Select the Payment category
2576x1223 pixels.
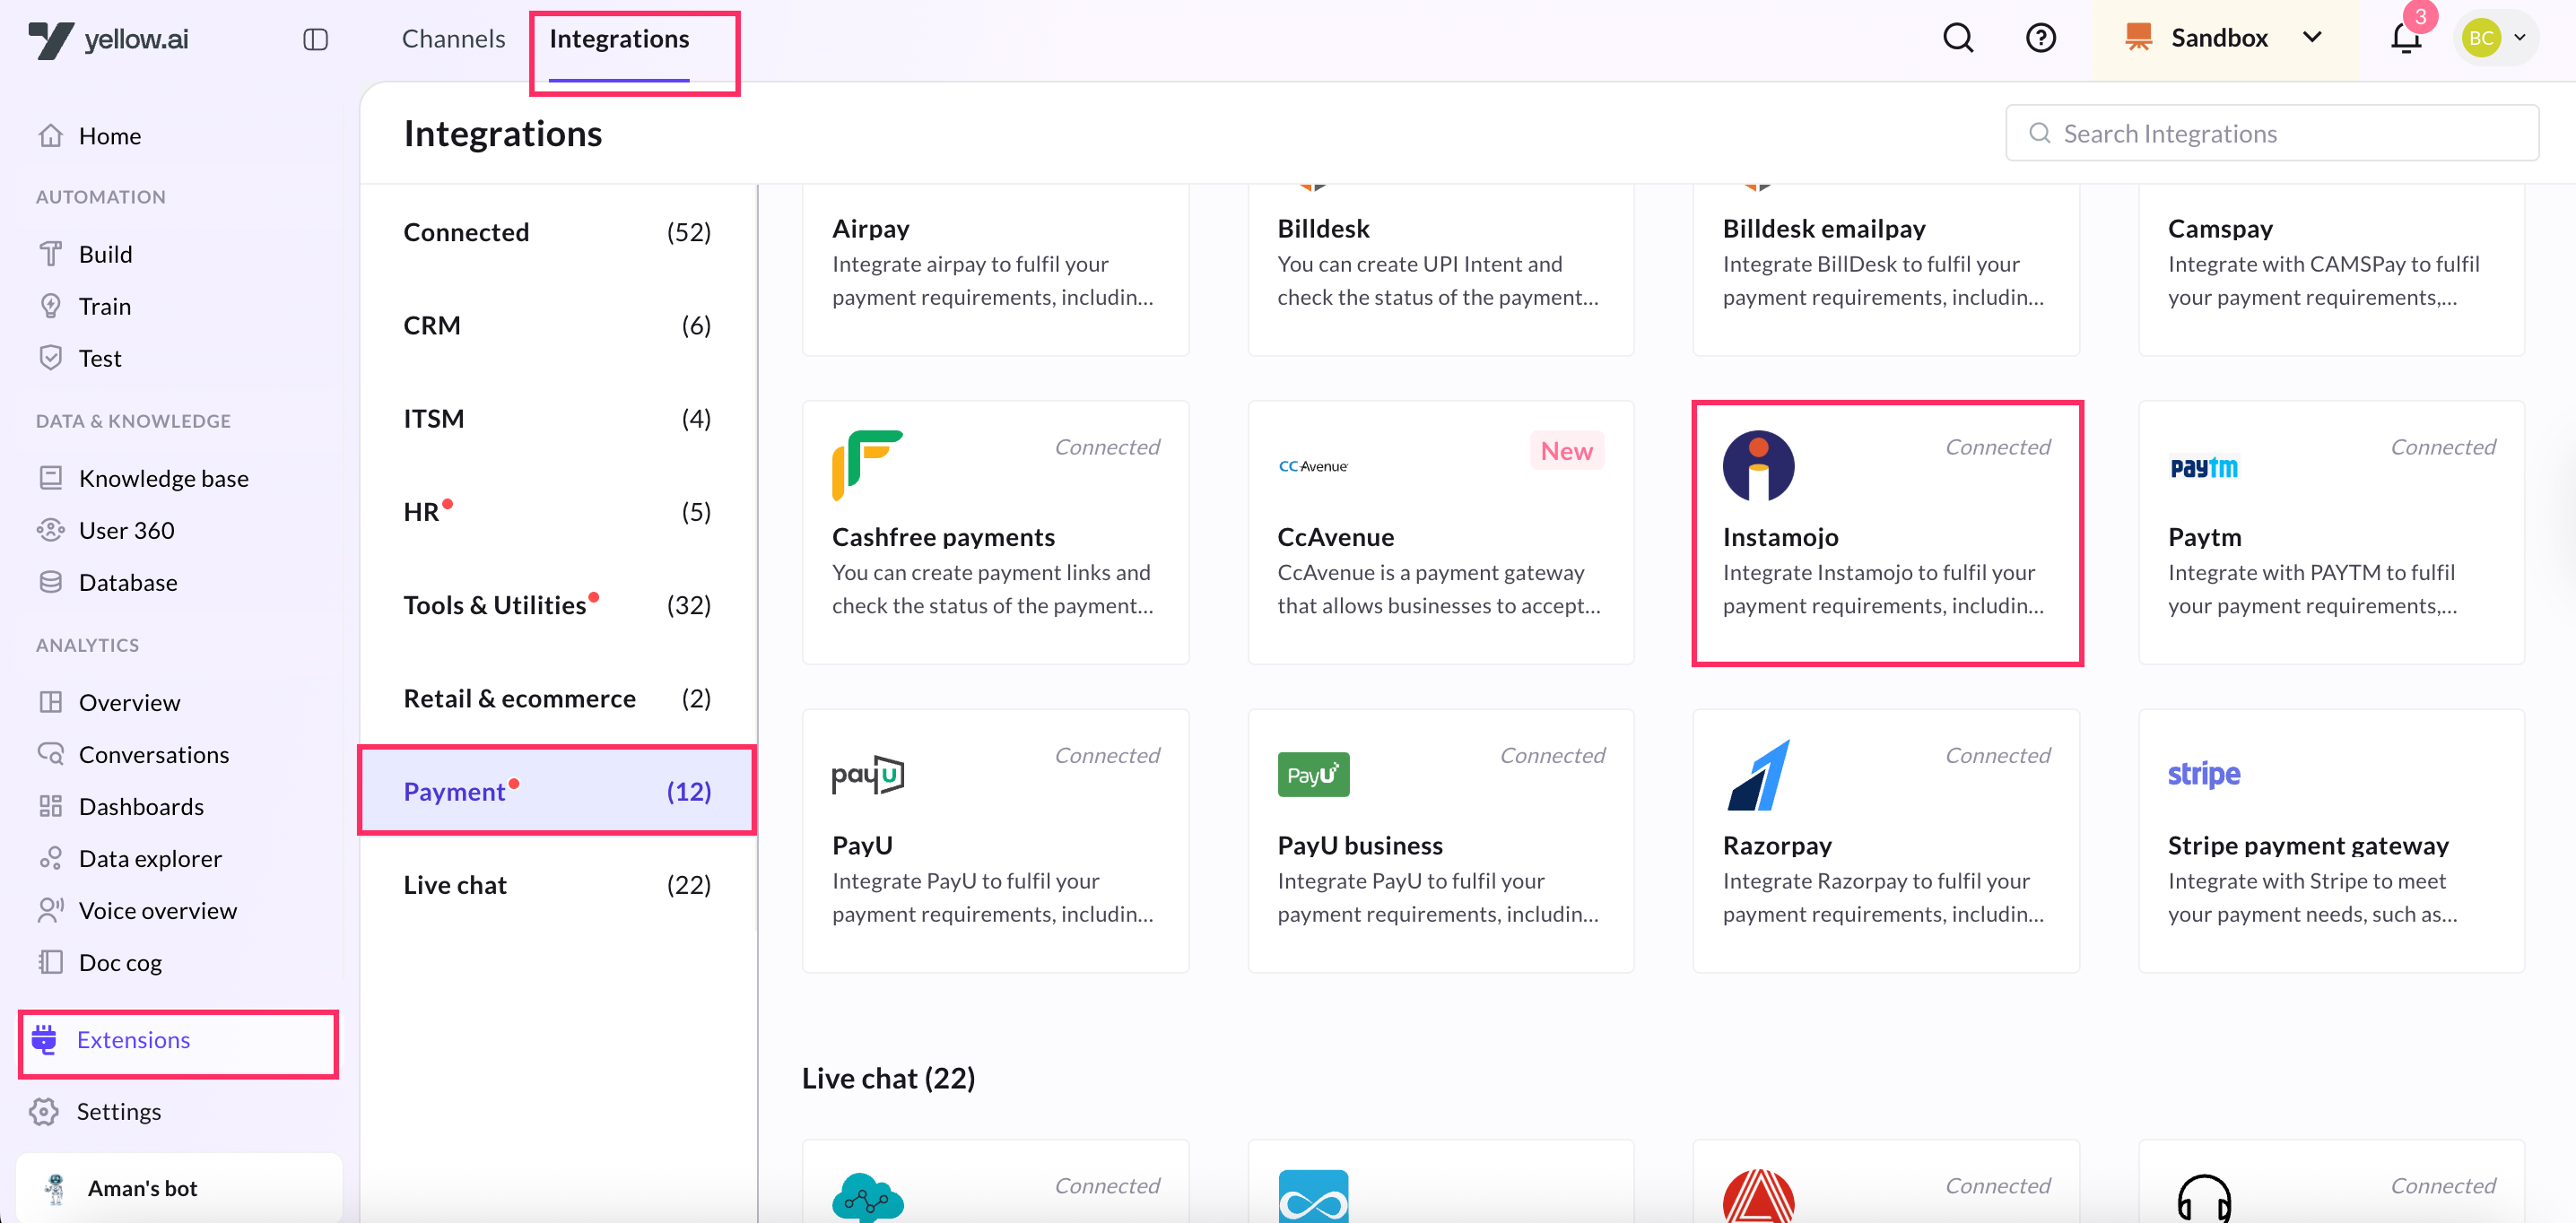click(x=557, y=791)
